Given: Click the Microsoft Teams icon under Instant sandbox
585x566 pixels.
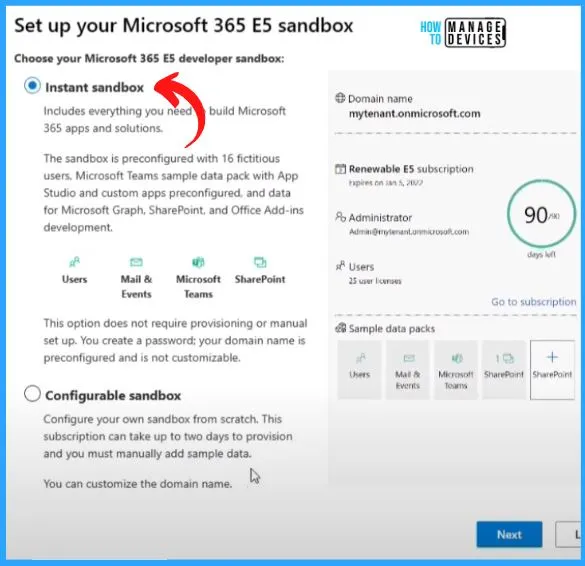Looking at the screenshot, I should [x=198, y=262].
